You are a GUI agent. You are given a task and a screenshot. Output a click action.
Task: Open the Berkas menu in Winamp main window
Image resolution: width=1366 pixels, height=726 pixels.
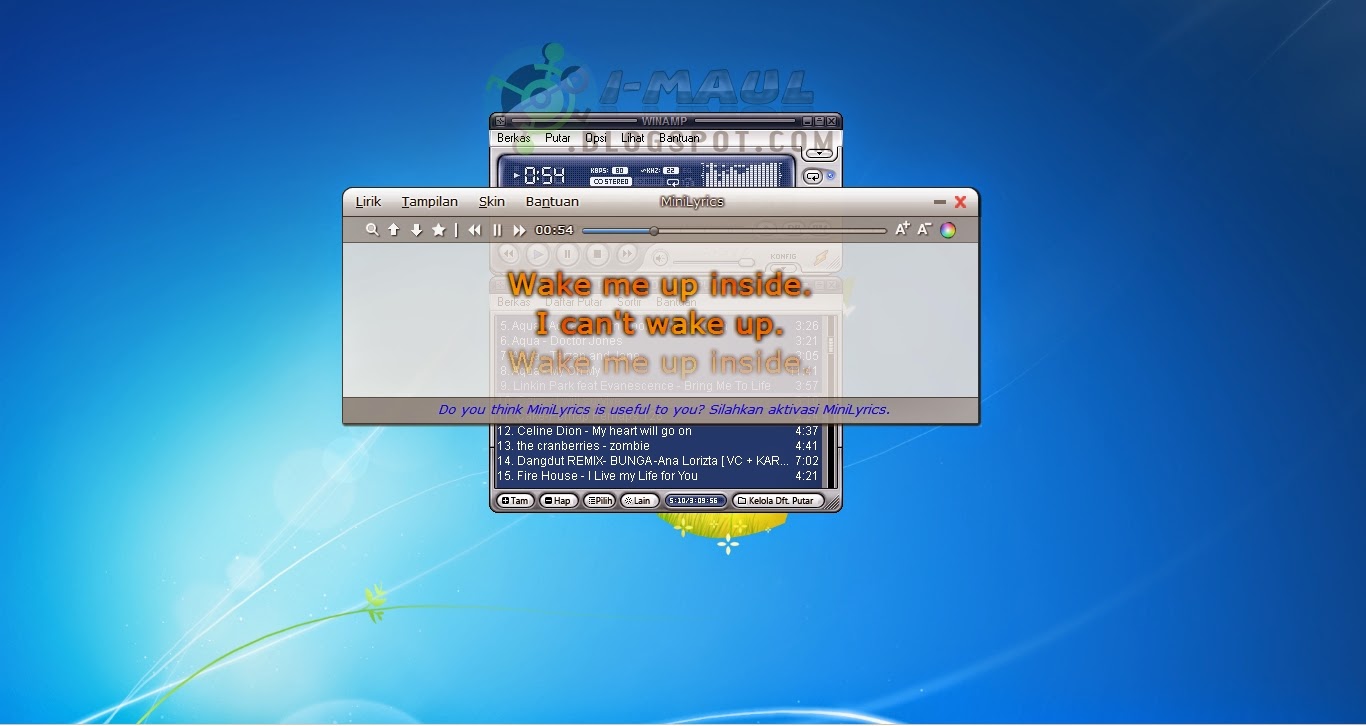point(514,138)
